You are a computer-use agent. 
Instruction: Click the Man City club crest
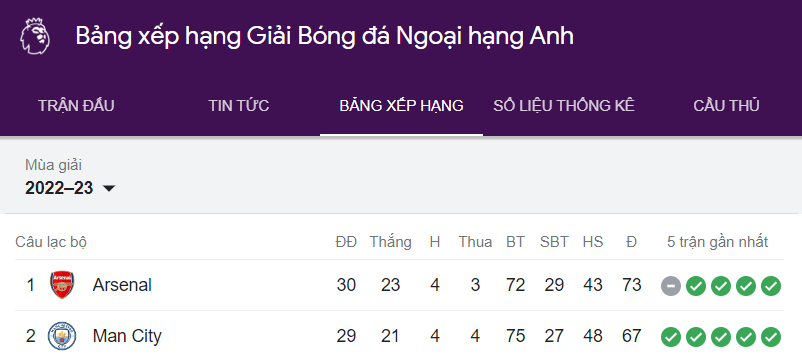(62, 336)
